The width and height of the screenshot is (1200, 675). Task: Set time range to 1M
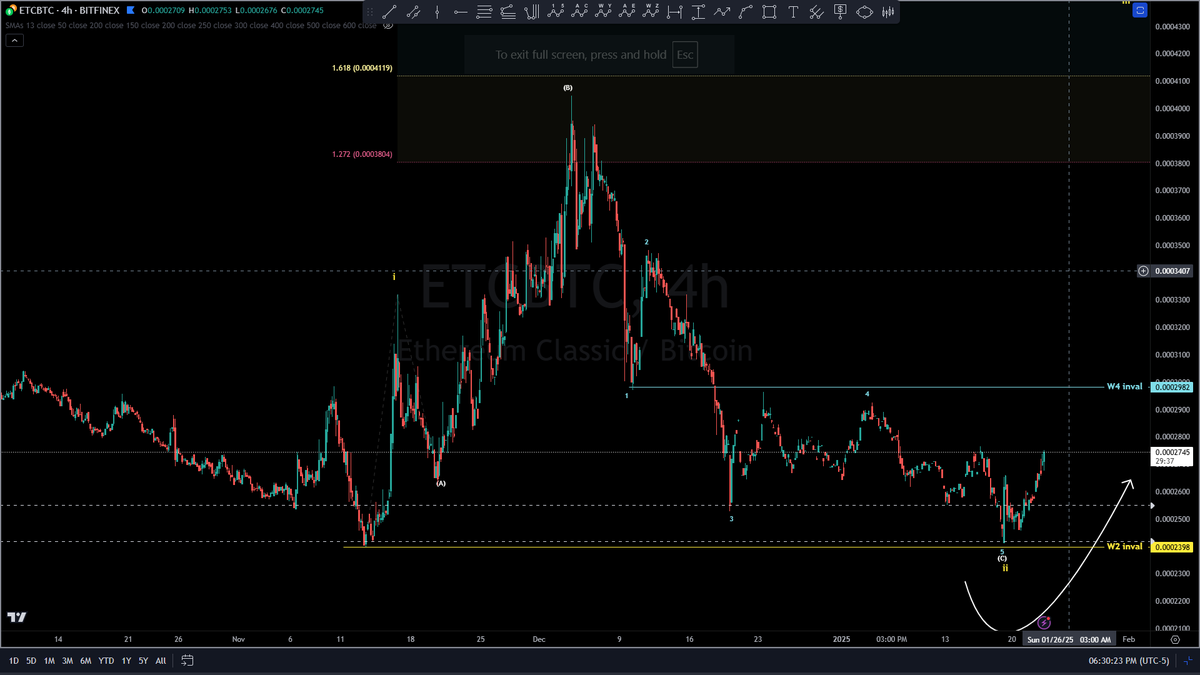(x=49, y=661)
